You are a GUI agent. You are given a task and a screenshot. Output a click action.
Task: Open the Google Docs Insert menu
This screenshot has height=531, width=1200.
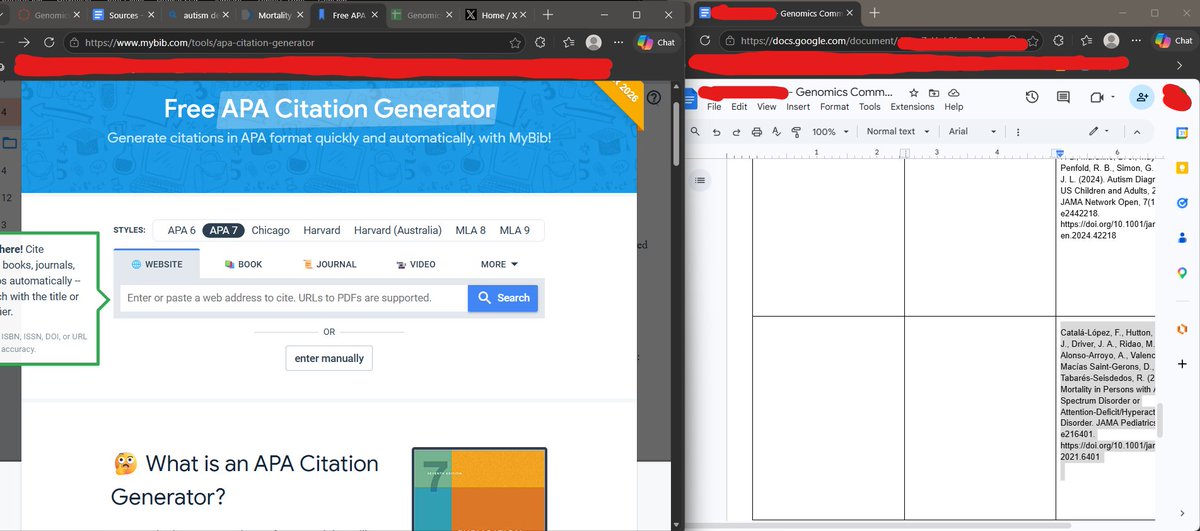798,106
